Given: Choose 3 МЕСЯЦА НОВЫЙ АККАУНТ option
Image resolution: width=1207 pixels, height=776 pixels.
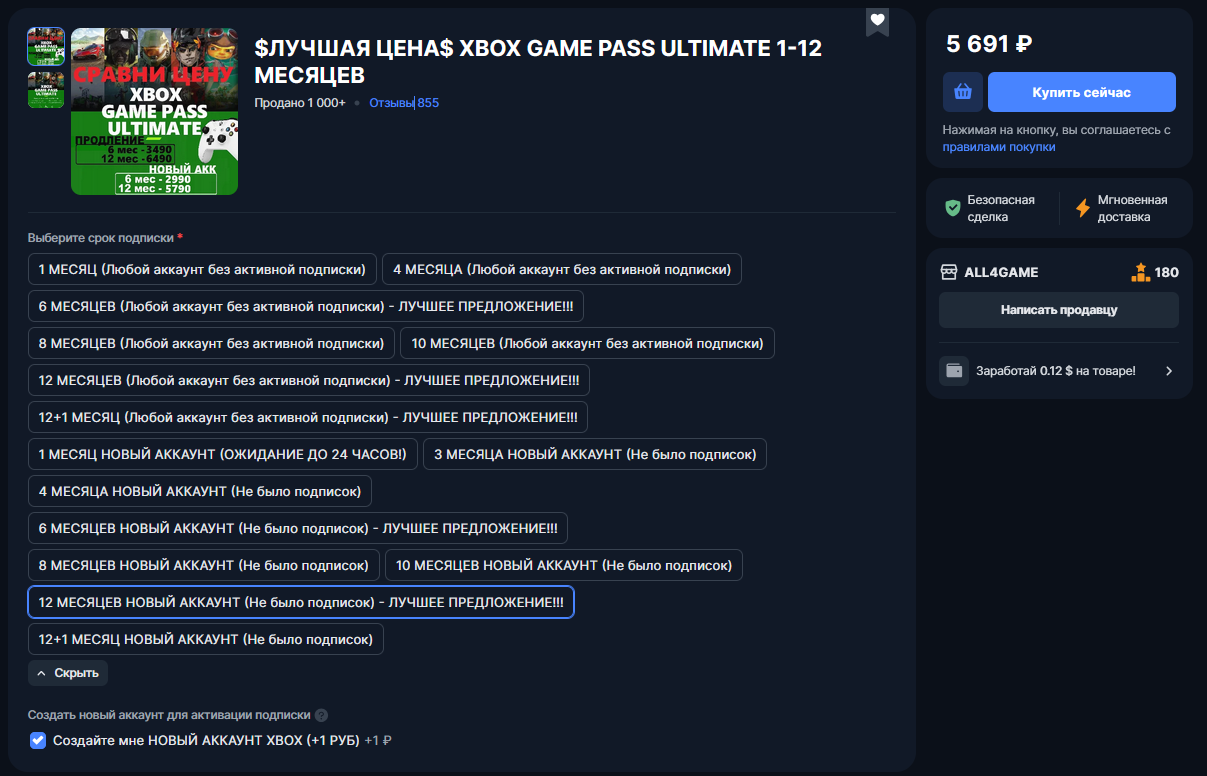Looking at the screenshot, I should pyautogui.click(x=595, y=454).
